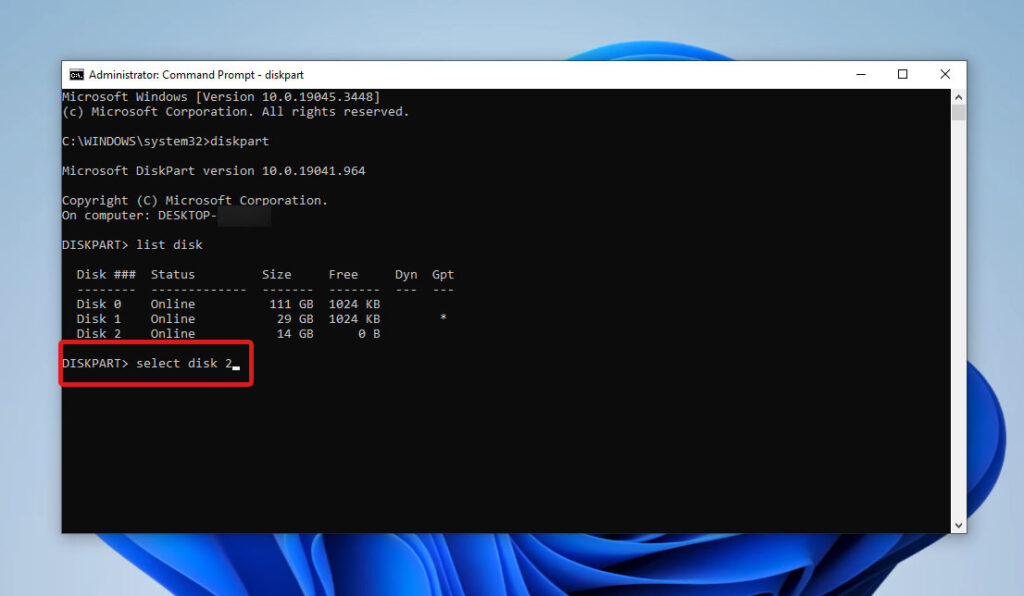Click the maximize window icon
The width and height of the screenshot is (1024, 596).
(903, 74)
